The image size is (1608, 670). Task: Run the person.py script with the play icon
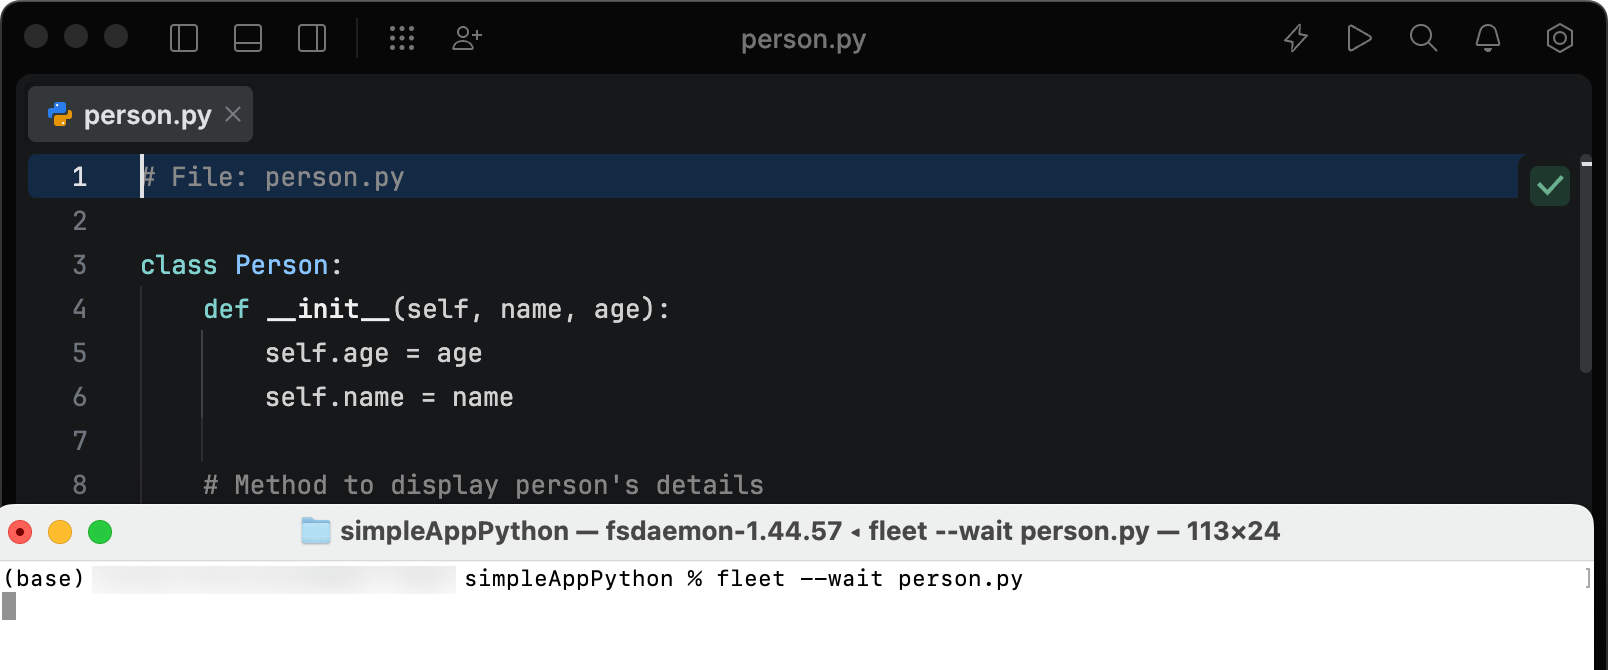[x=1359, y=39]
